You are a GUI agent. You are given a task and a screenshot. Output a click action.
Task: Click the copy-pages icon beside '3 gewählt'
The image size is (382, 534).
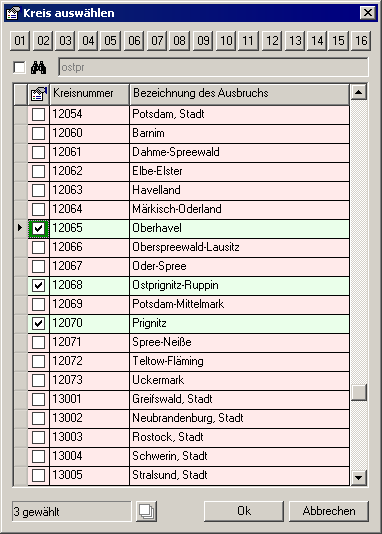(x=146, y=511)
